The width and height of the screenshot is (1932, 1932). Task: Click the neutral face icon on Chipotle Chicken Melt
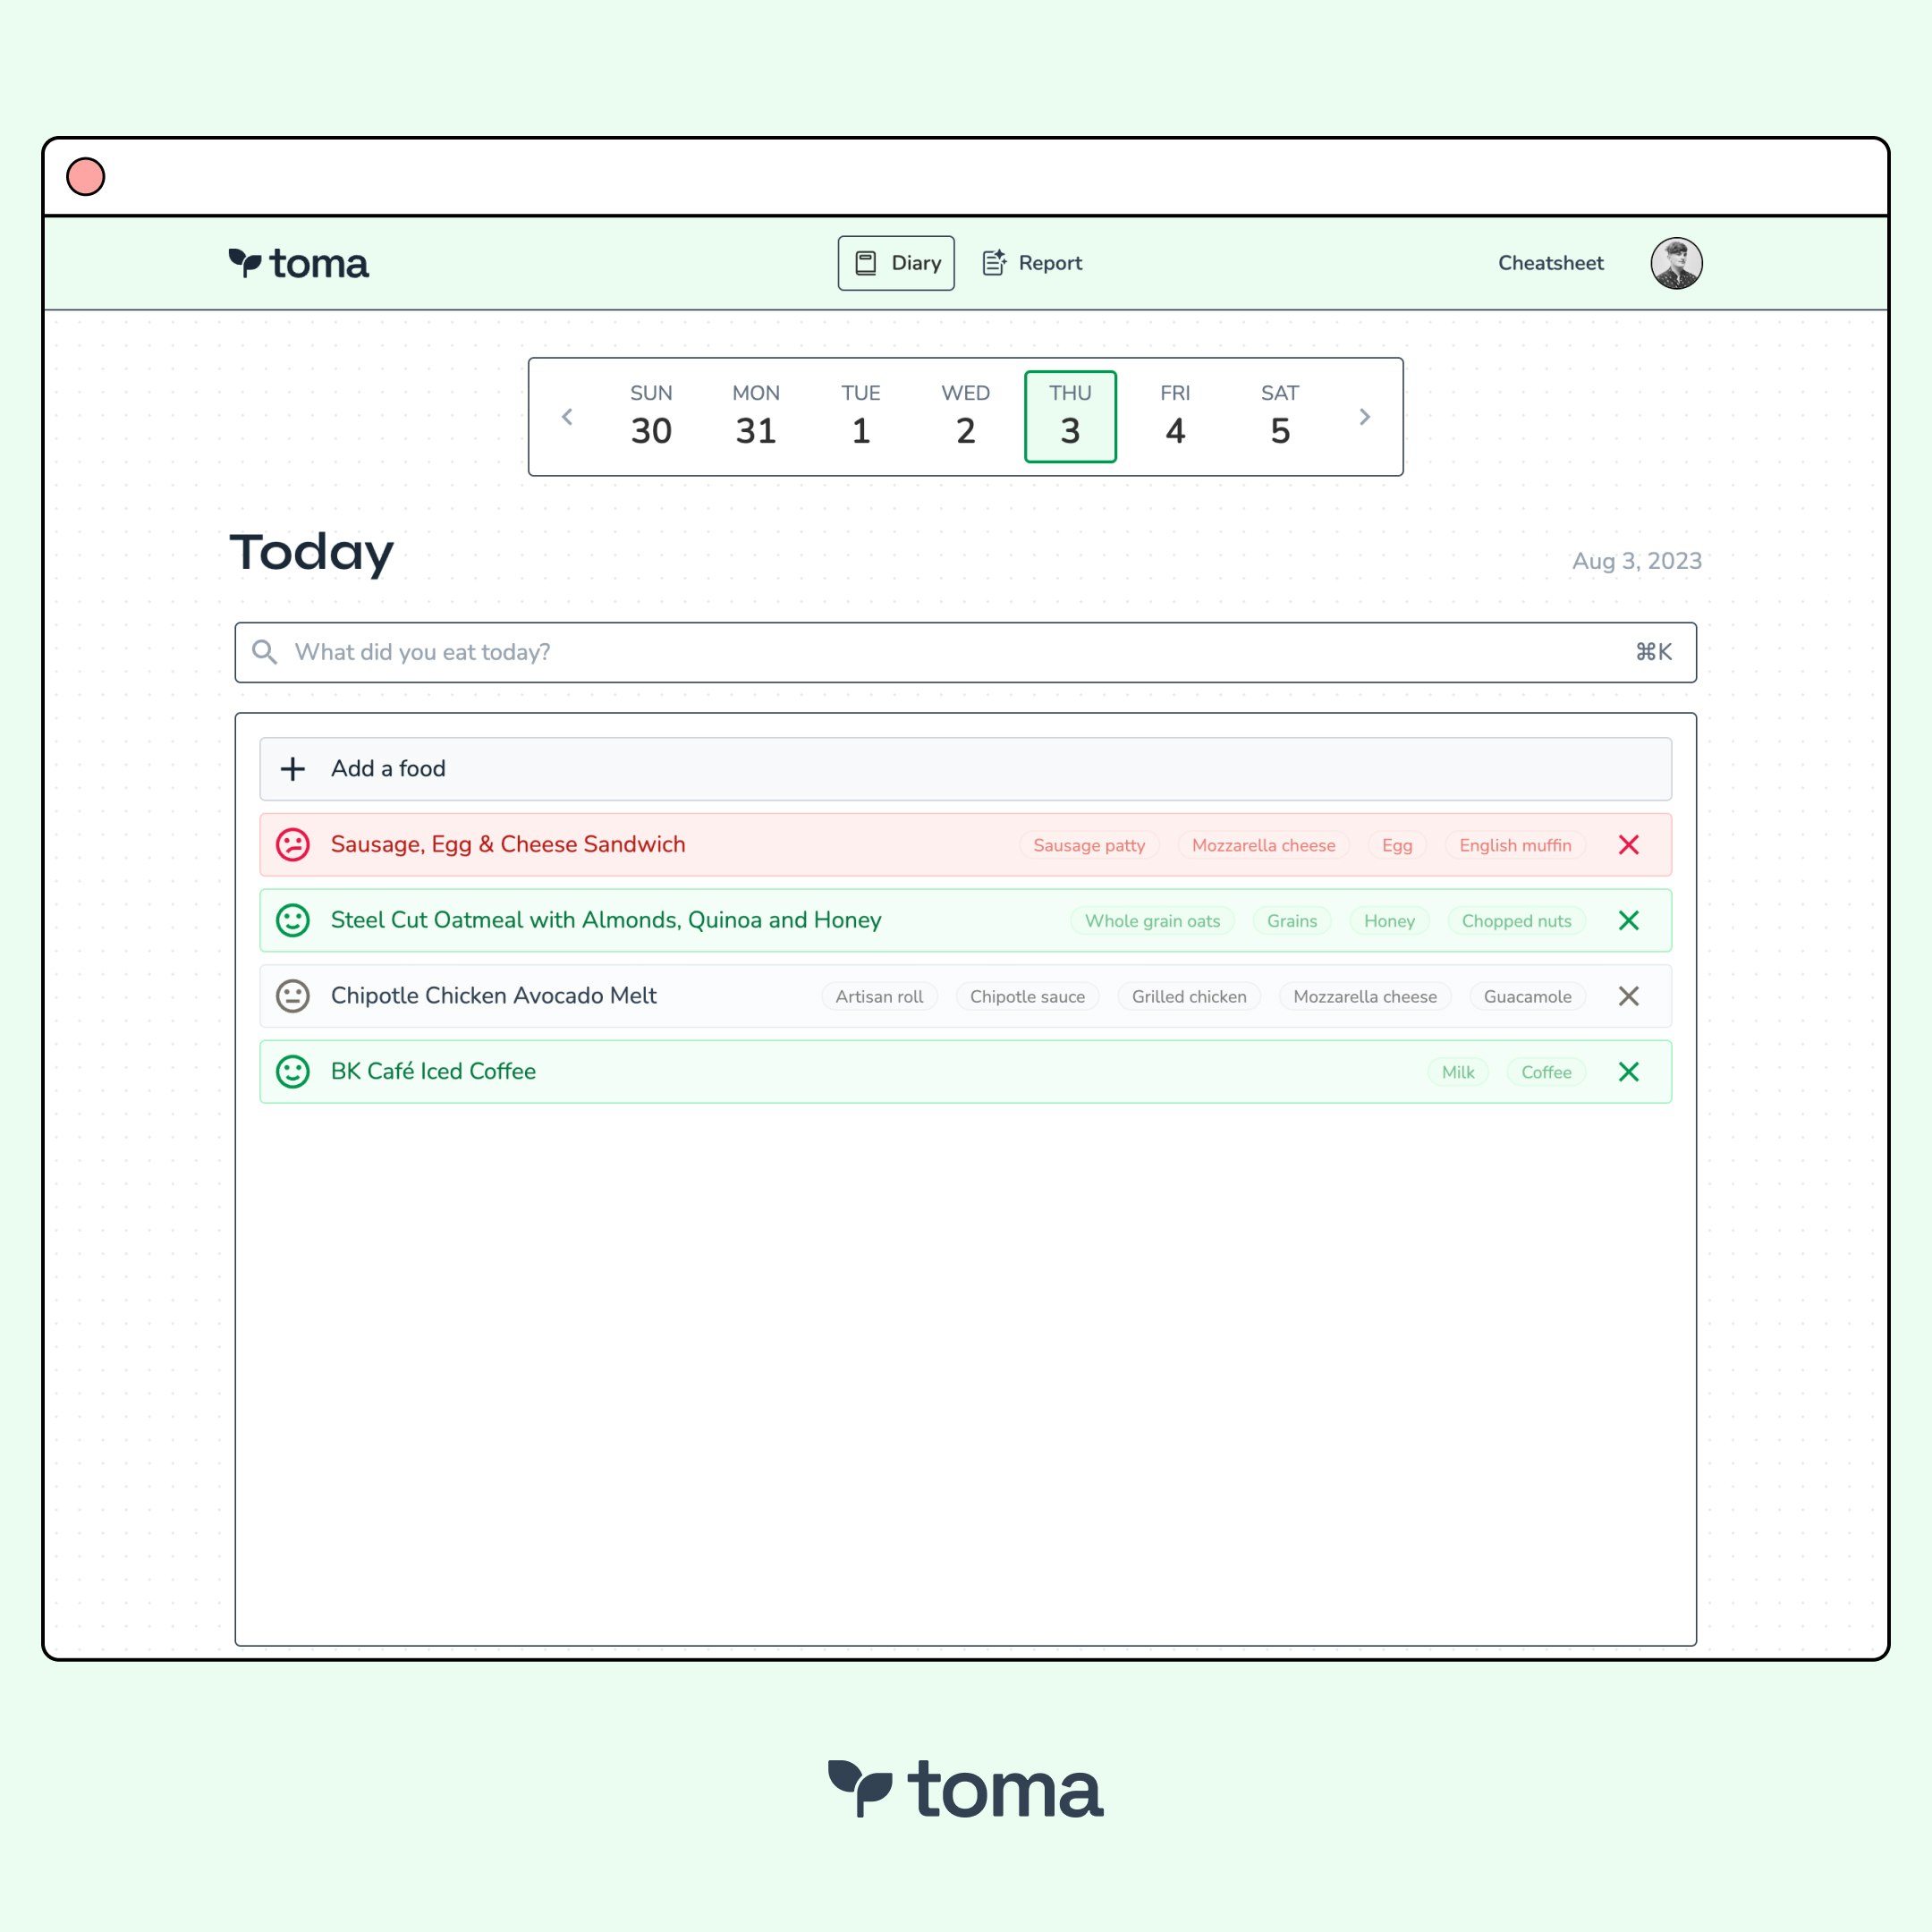(x=292, y=996)
